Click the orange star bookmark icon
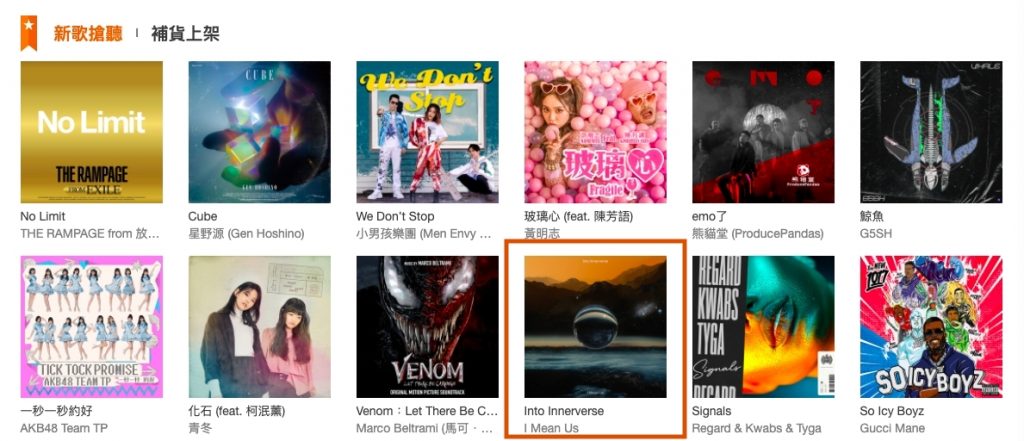The width and height of the screenshot is (1024, 441). [x=29, y=33]
